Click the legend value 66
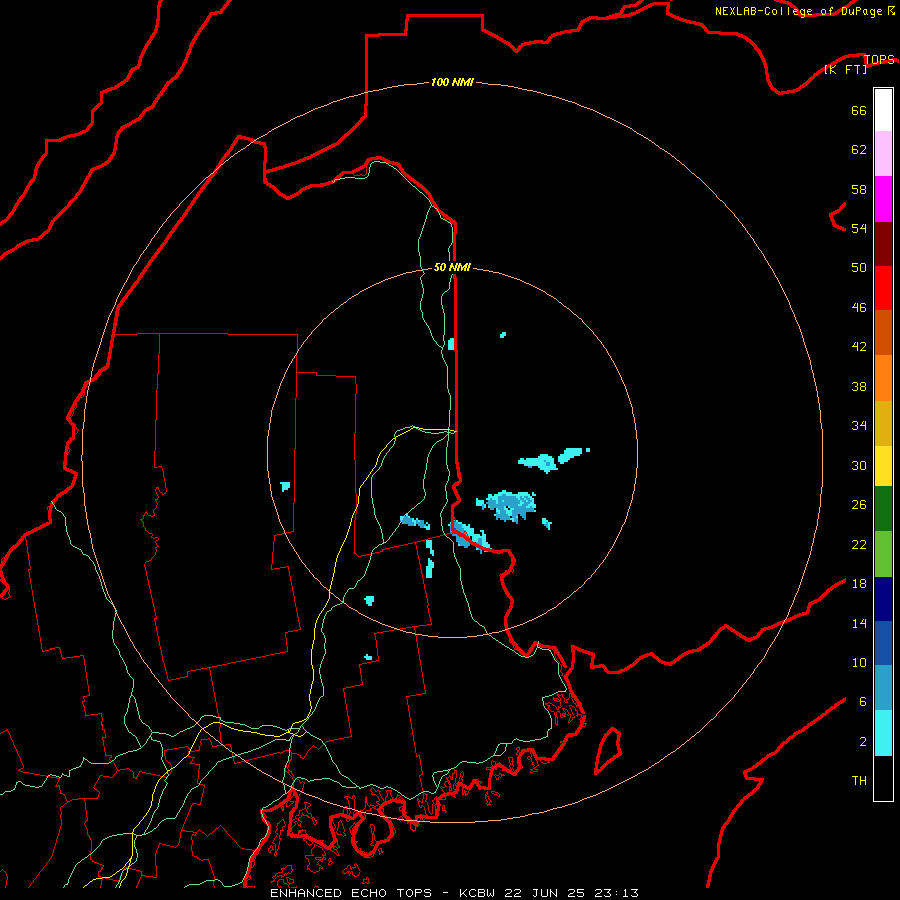Screen dimensions: 900x900 [859, 110]
